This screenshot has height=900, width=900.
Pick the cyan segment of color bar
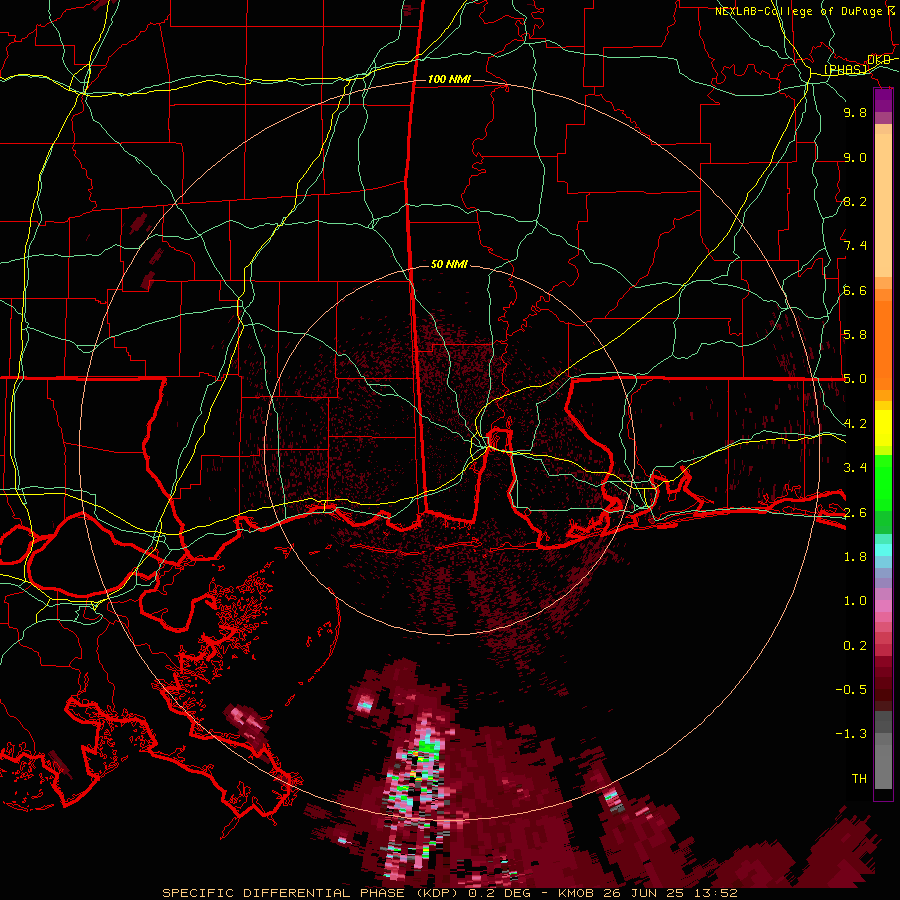883,550
